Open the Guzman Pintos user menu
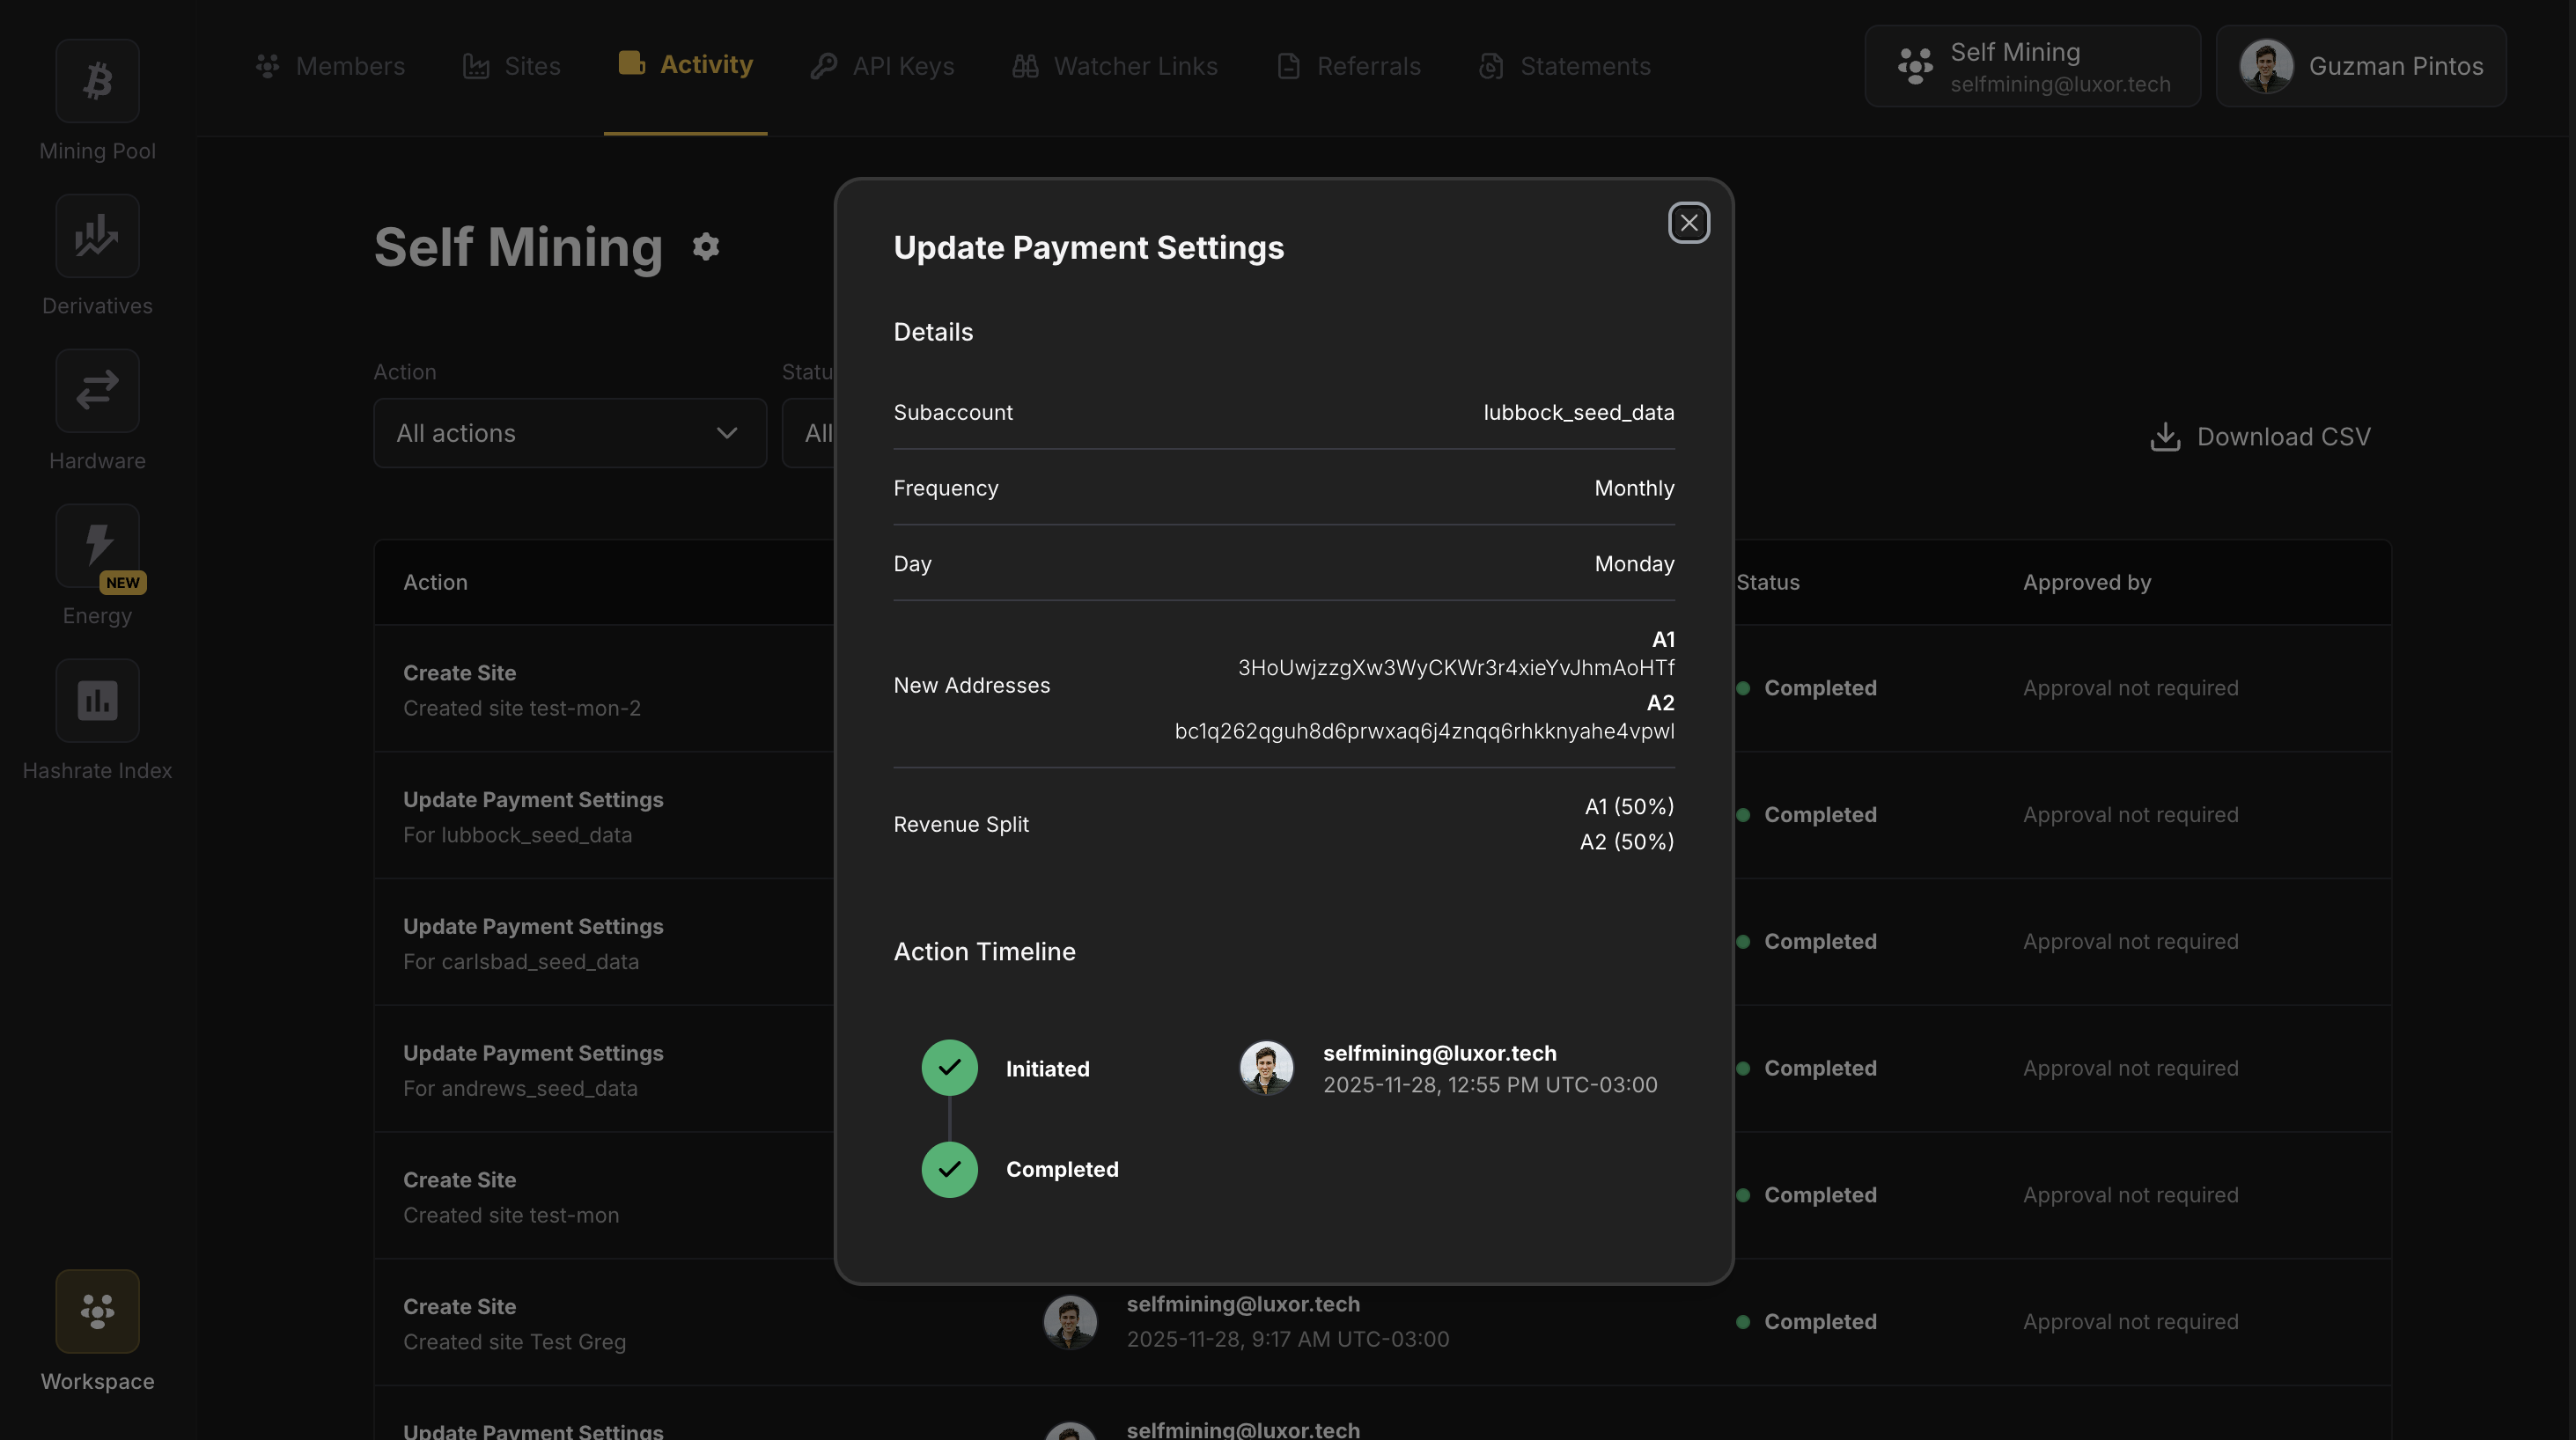The image size is (2576, 1440). coord(2361,66)
